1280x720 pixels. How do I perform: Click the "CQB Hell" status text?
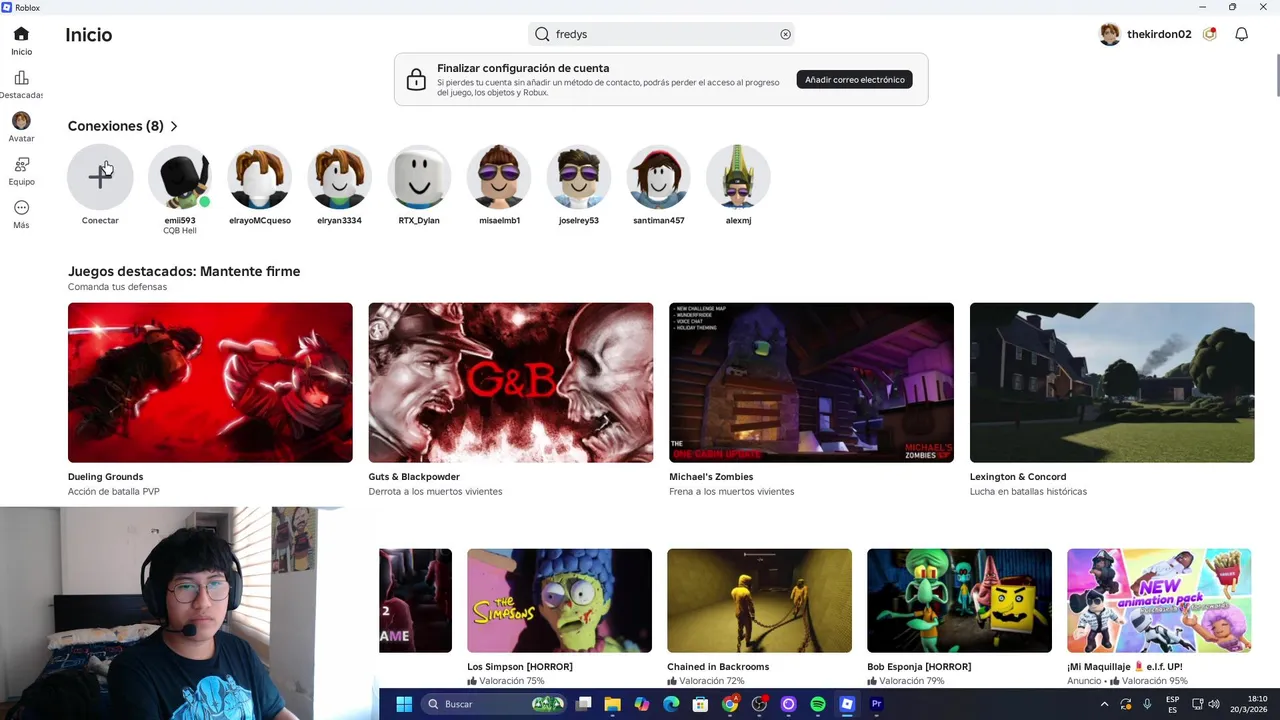(x=180, y=231)
